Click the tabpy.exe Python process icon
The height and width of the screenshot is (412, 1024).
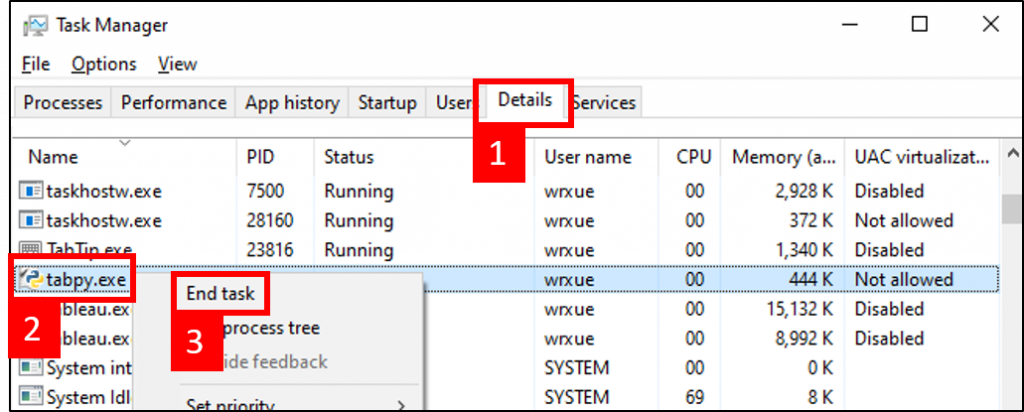pyautogui.click(x=31, y=280)
